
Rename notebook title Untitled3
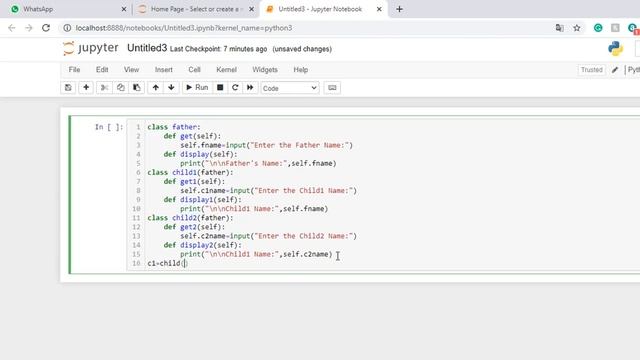coord(147,48)
